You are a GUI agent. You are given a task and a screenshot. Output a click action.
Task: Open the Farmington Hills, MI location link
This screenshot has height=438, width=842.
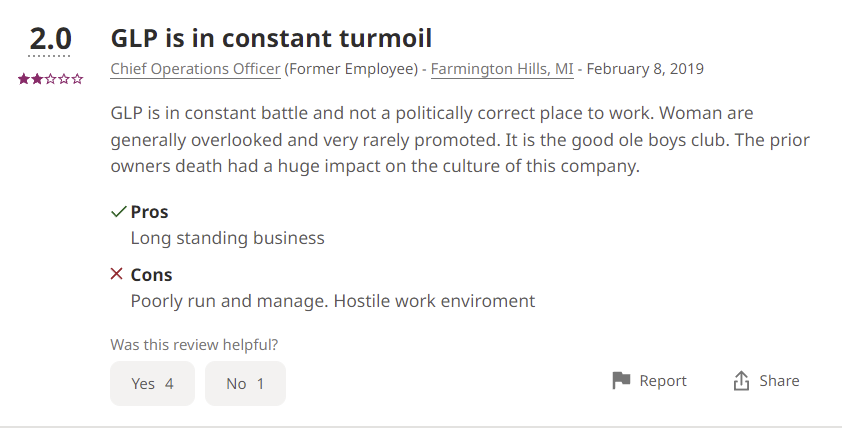click(502, 69)
